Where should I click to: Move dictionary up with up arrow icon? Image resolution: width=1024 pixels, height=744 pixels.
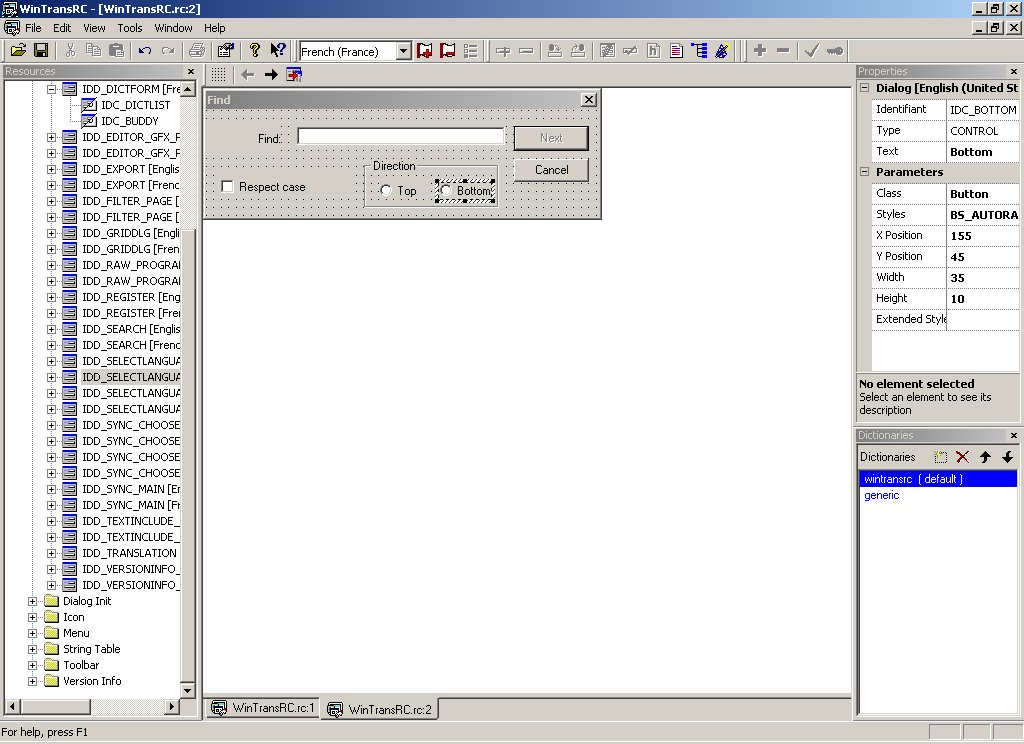click(985, 457)
